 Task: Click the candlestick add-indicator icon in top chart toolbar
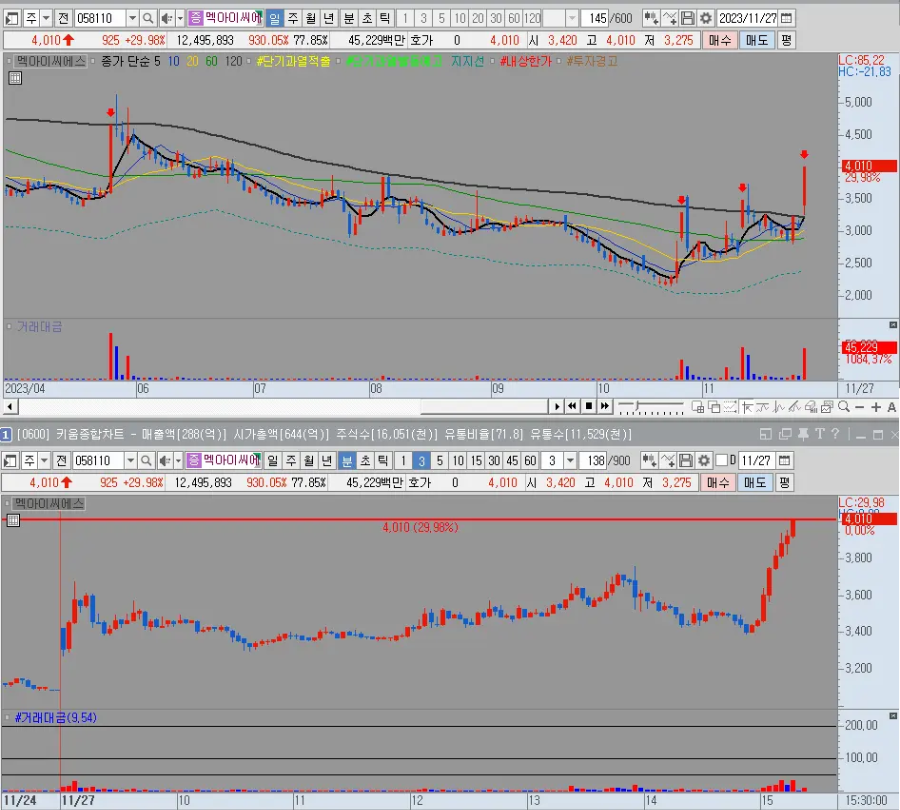coord(650,18)
